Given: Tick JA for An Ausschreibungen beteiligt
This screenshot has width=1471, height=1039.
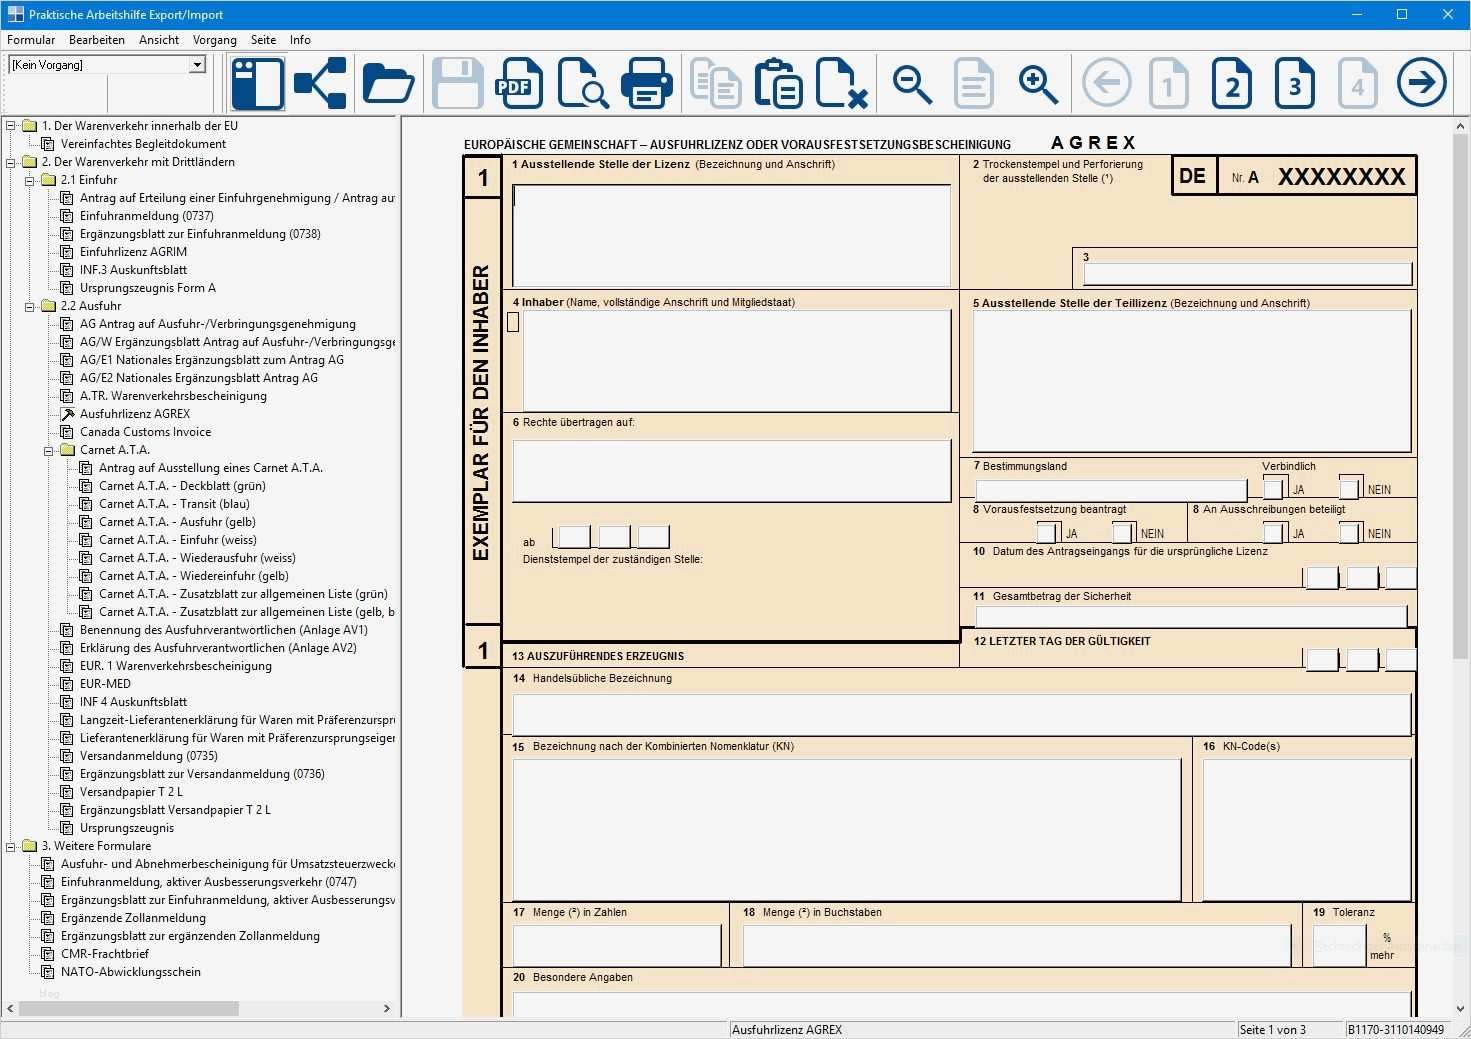Looking at the screenshot, I should [x=1273, y=532].
